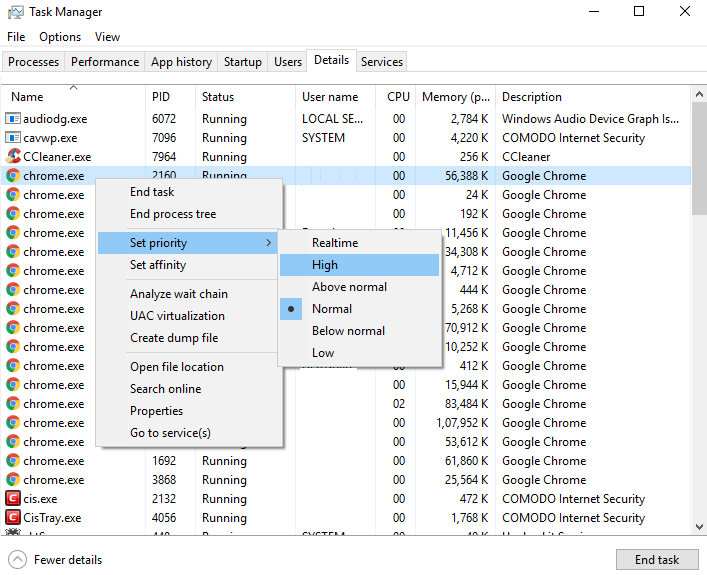
Task: Select the cavwp.exe process row
Action: pos(345,138)
